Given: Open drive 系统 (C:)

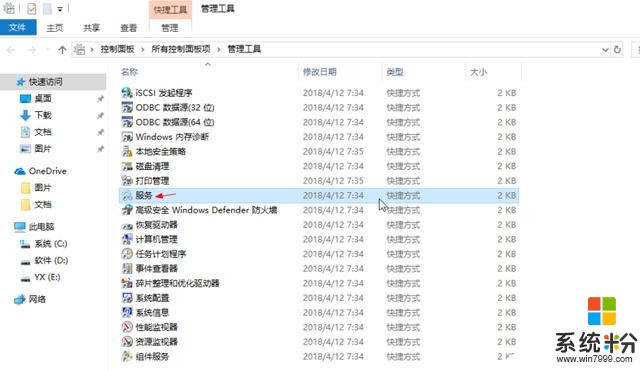Looking at the screenshot, I should coord(51,244).
